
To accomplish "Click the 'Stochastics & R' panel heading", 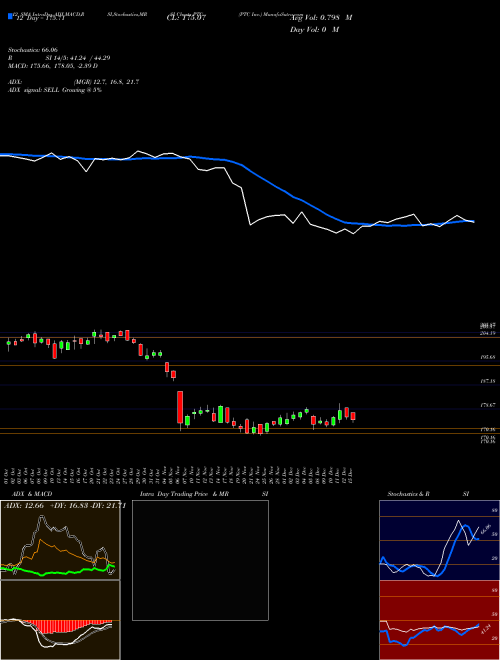I will [x=409, y=494].
